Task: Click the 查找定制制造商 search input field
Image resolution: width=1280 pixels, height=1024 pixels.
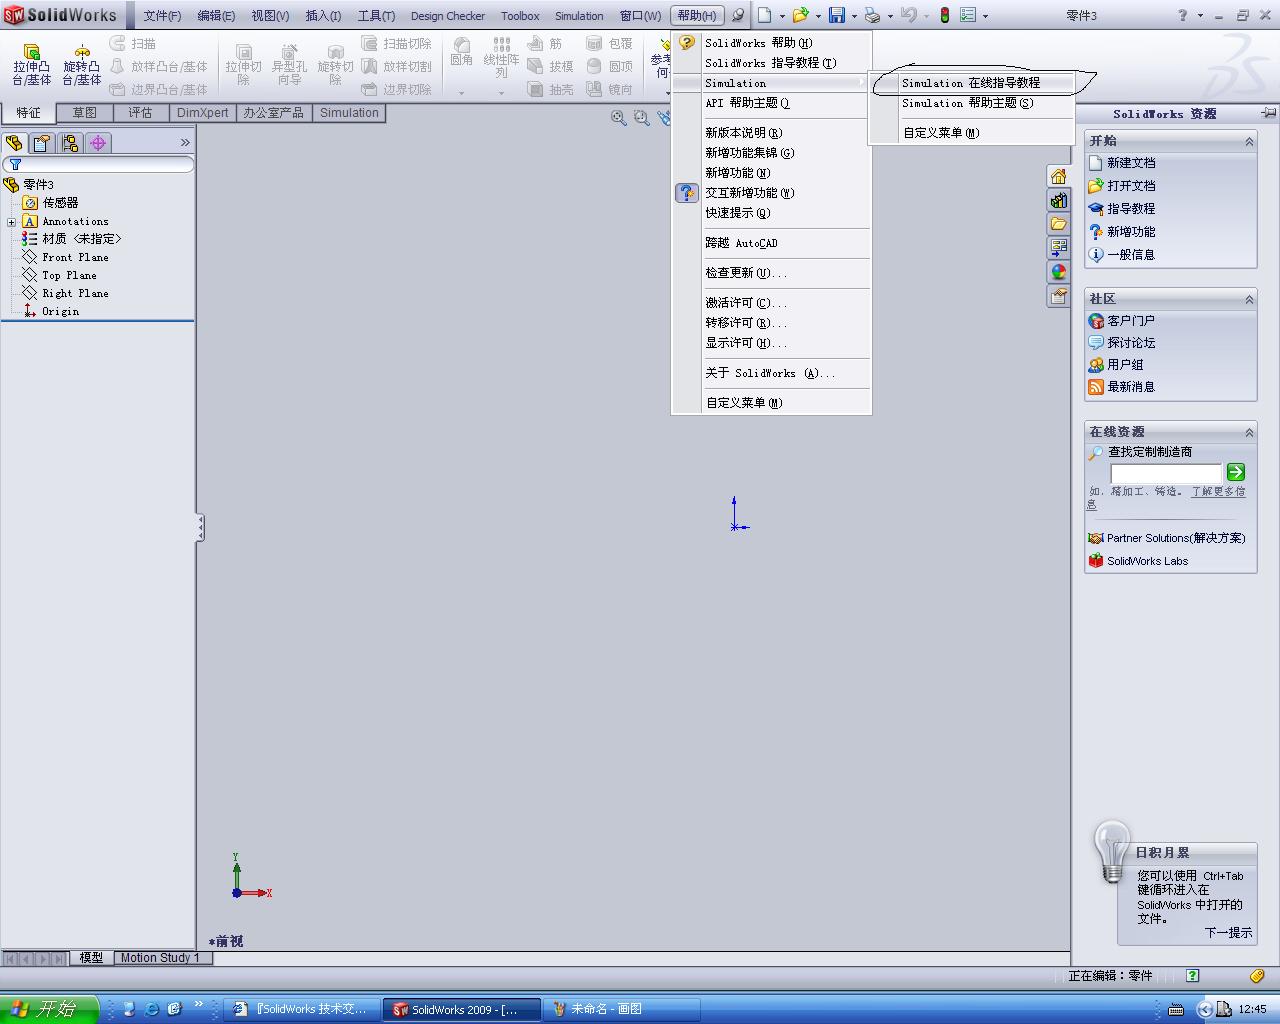Action: 1166,473
